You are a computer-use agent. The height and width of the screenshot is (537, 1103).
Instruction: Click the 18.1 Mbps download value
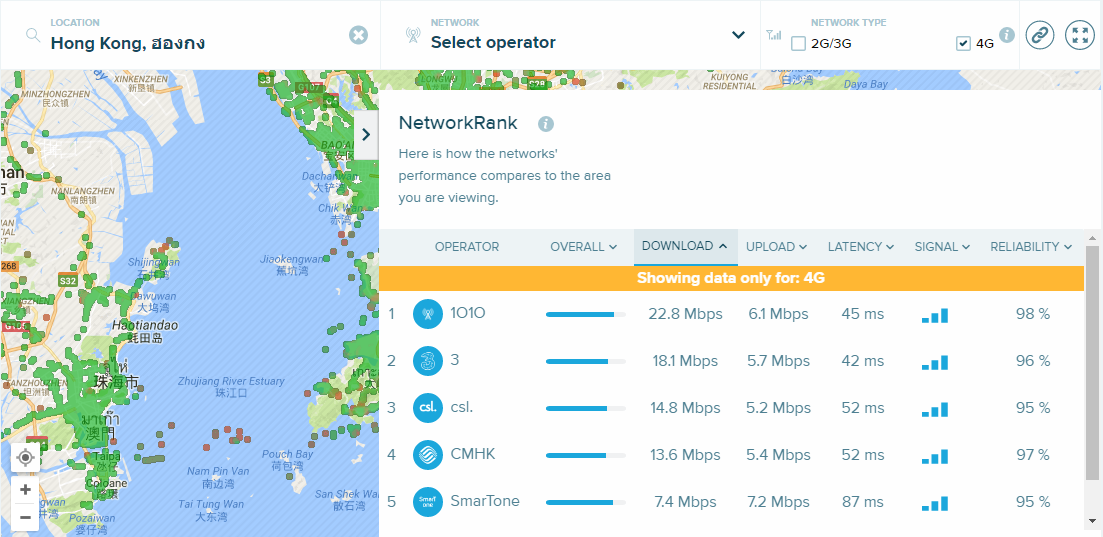click(x=685, y=361)
